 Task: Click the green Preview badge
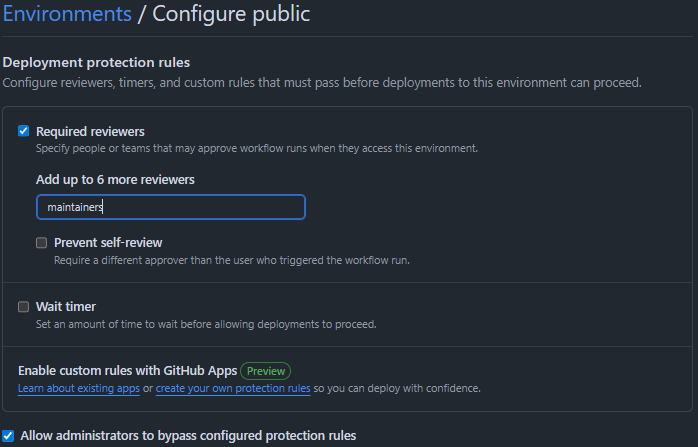265,371
